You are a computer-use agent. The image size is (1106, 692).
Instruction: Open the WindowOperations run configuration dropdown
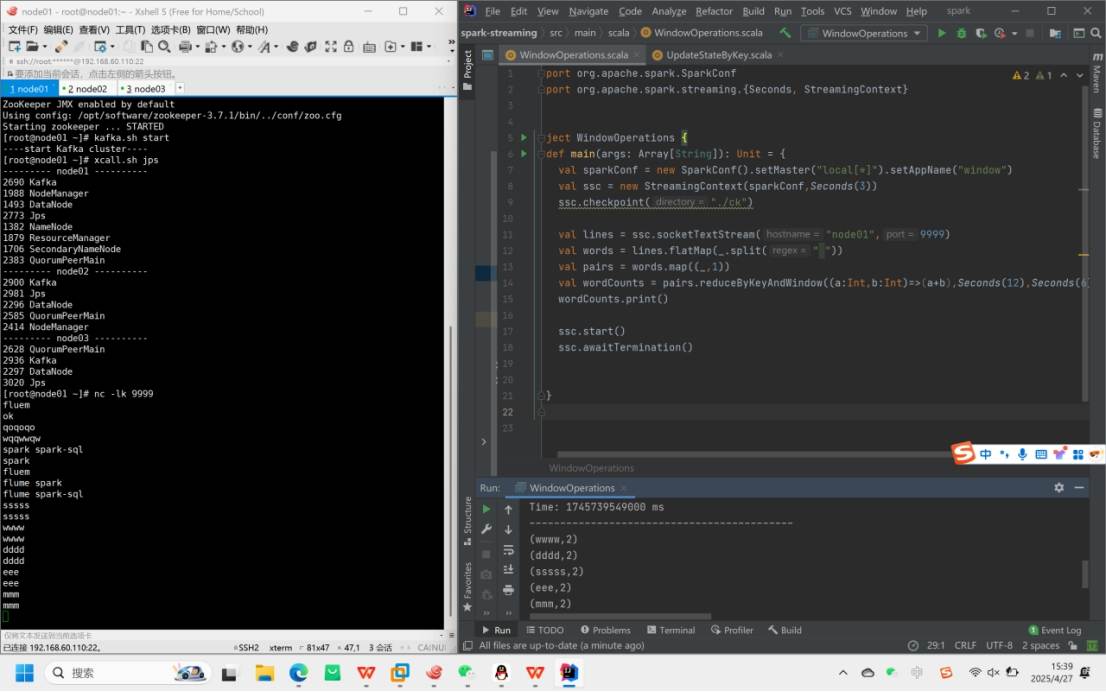865,33
